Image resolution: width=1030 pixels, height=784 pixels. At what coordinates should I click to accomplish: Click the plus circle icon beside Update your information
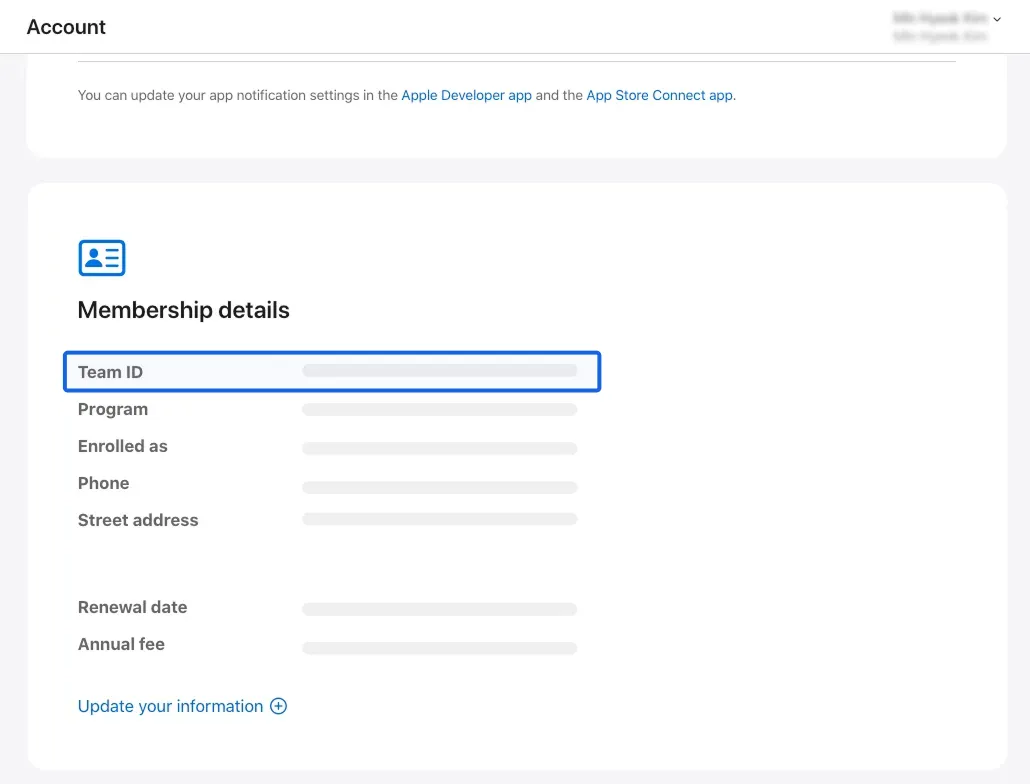tap(279, 706)
